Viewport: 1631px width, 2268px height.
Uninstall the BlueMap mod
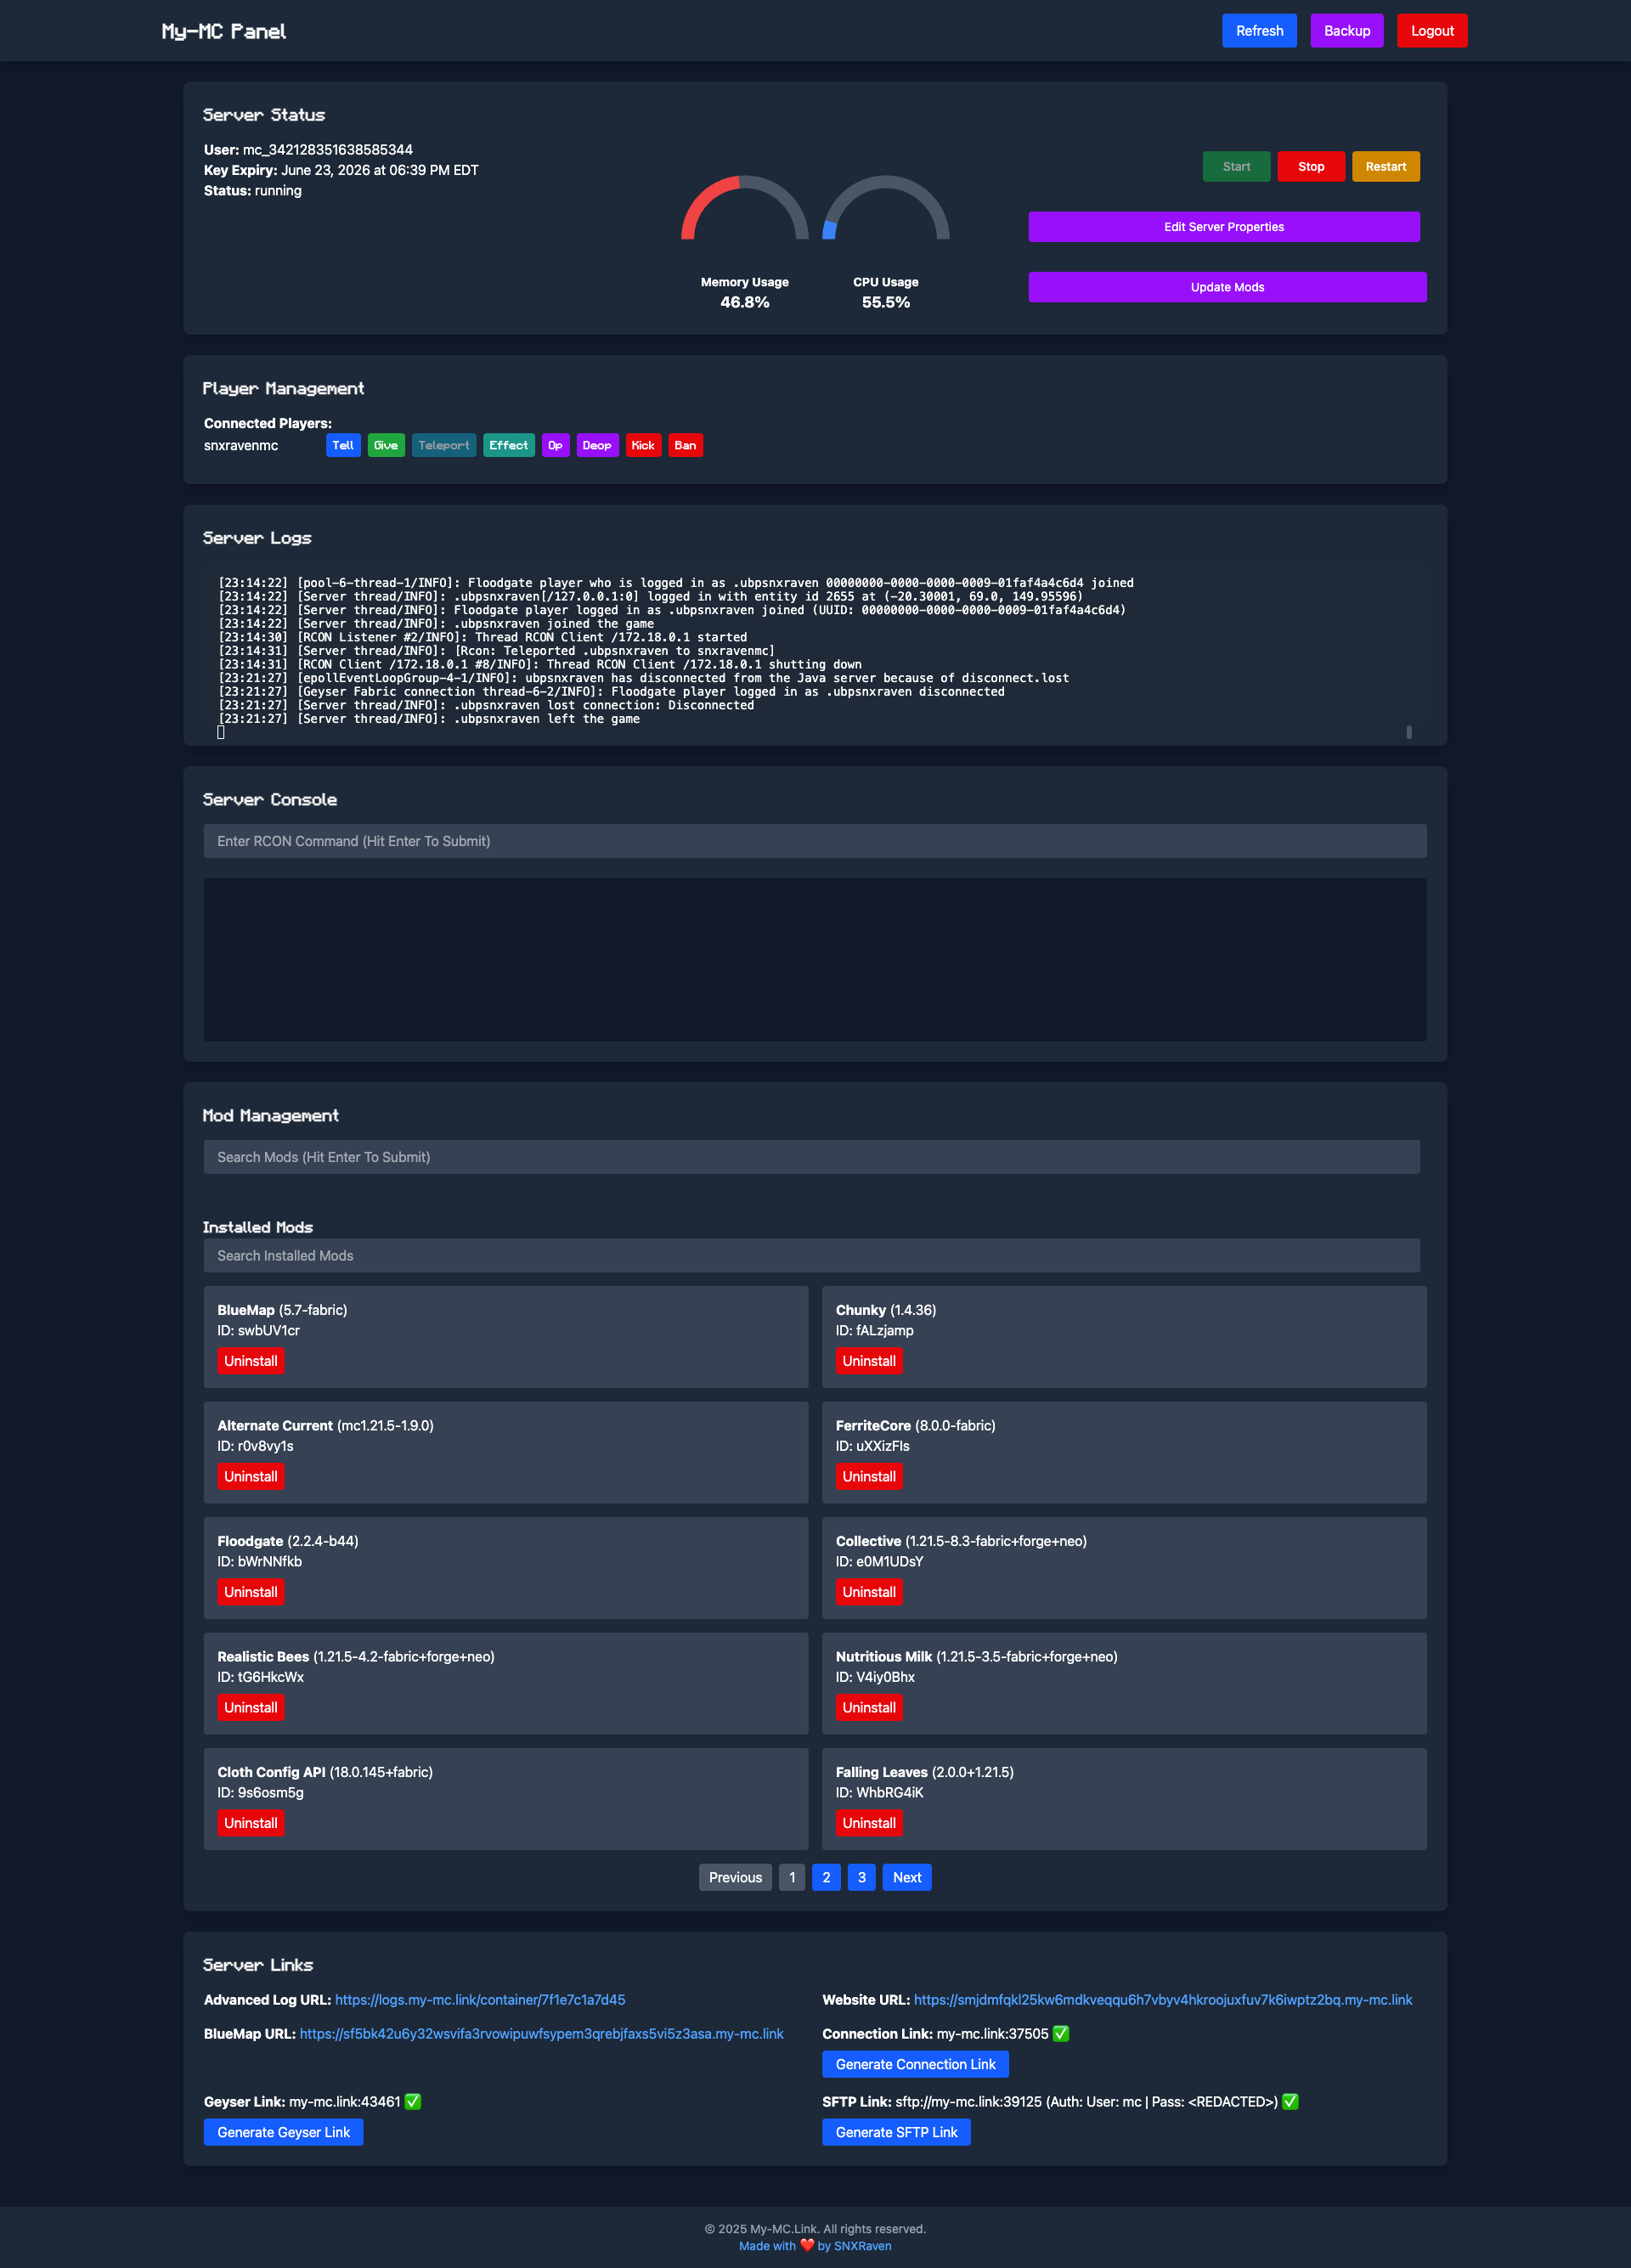pos(251,1361)
